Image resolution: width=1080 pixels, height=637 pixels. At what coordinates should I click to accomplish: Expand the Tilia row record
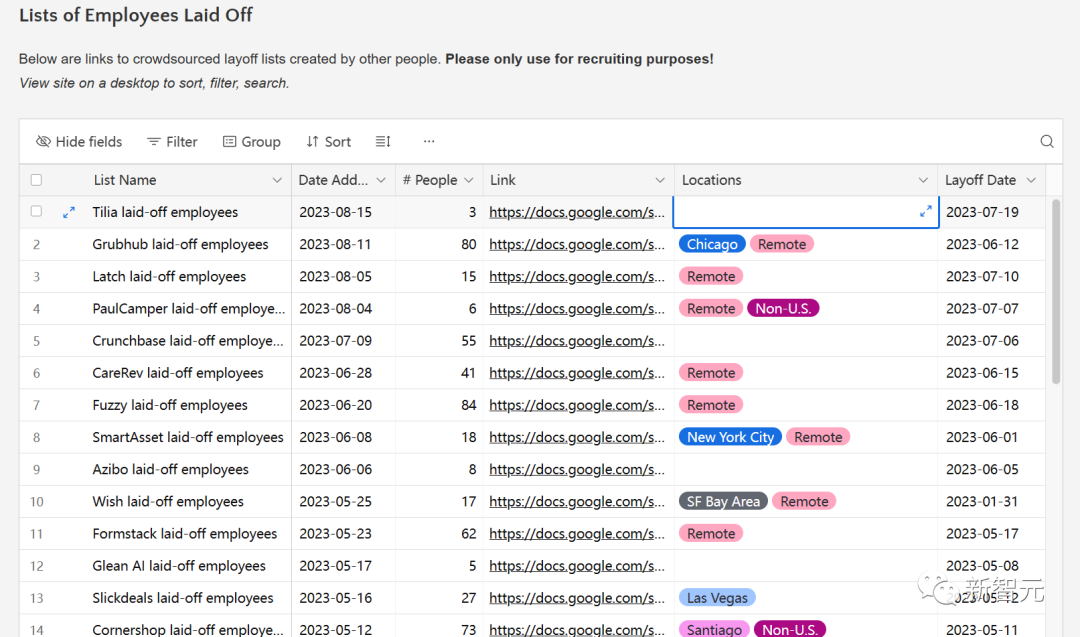coord(69,212)
